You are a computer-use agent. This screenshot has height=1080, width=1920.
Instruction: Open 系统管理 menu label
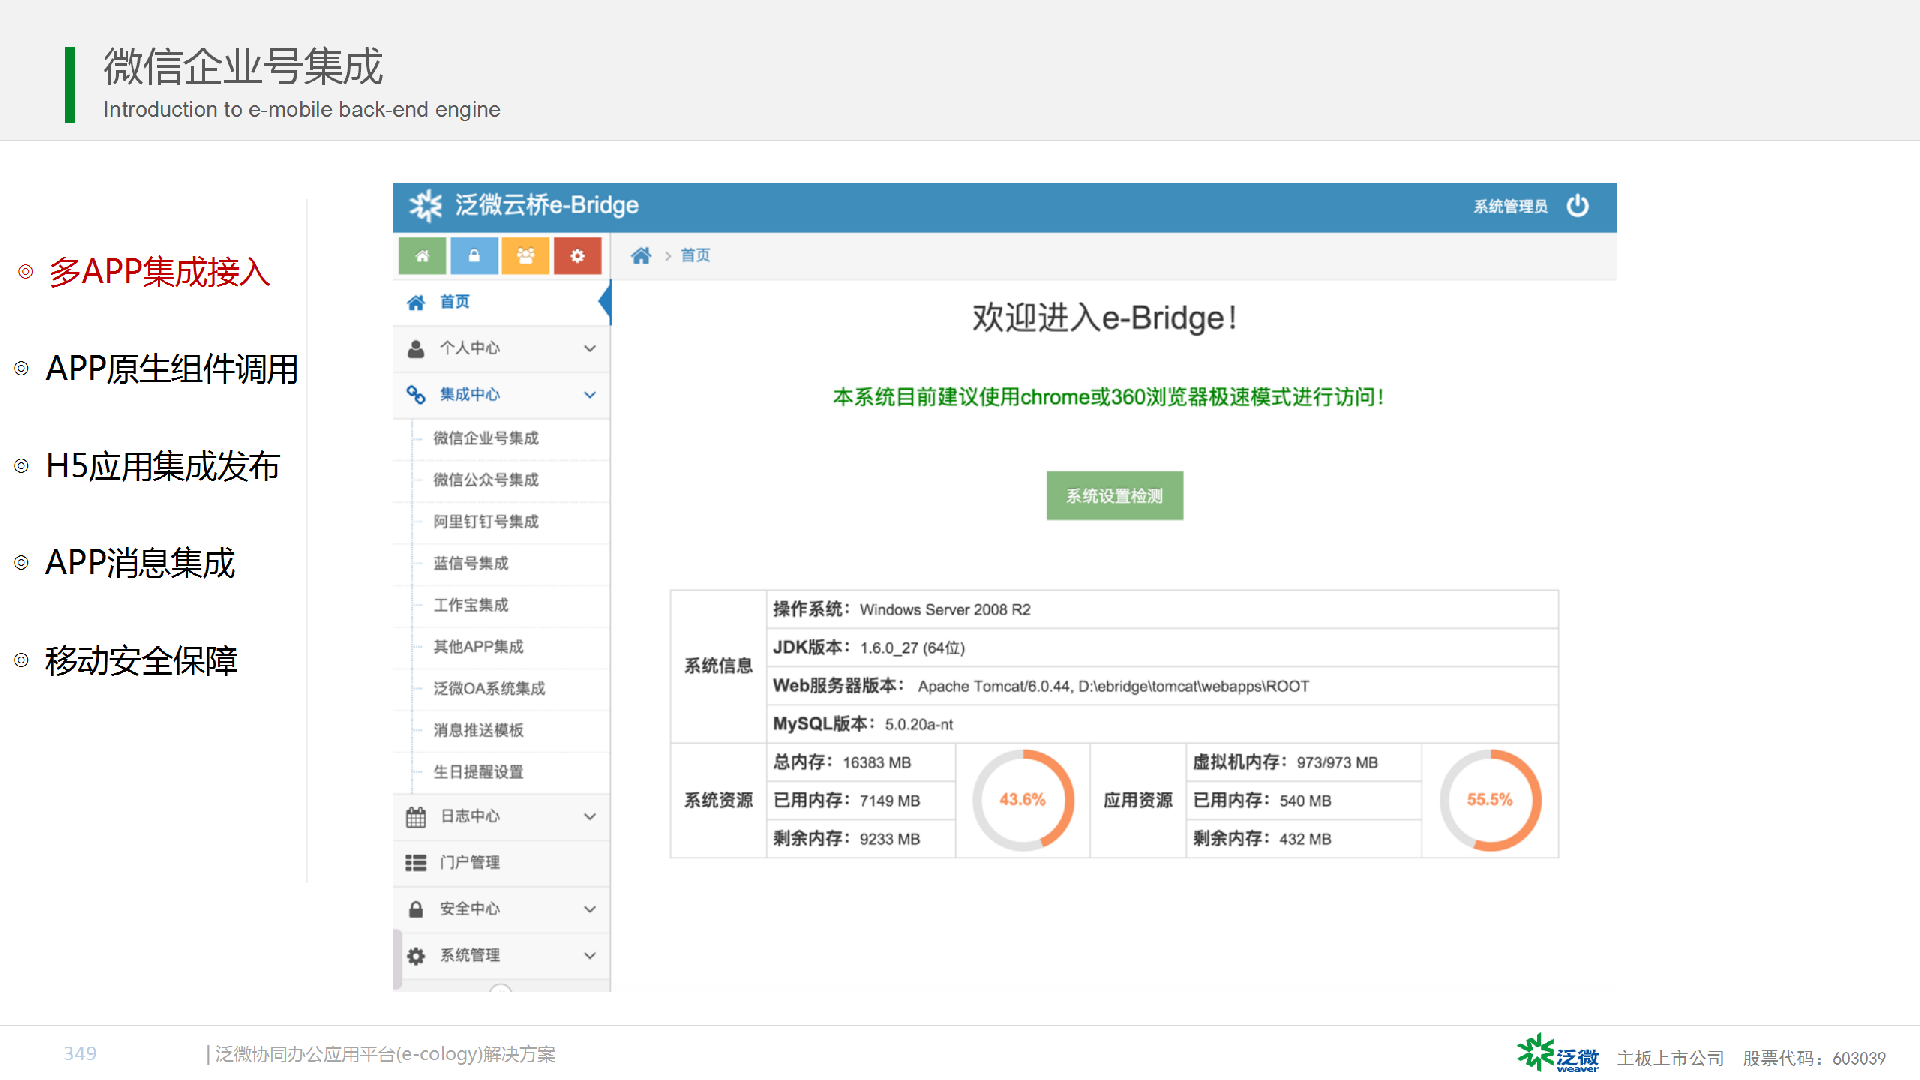[470, 956]
